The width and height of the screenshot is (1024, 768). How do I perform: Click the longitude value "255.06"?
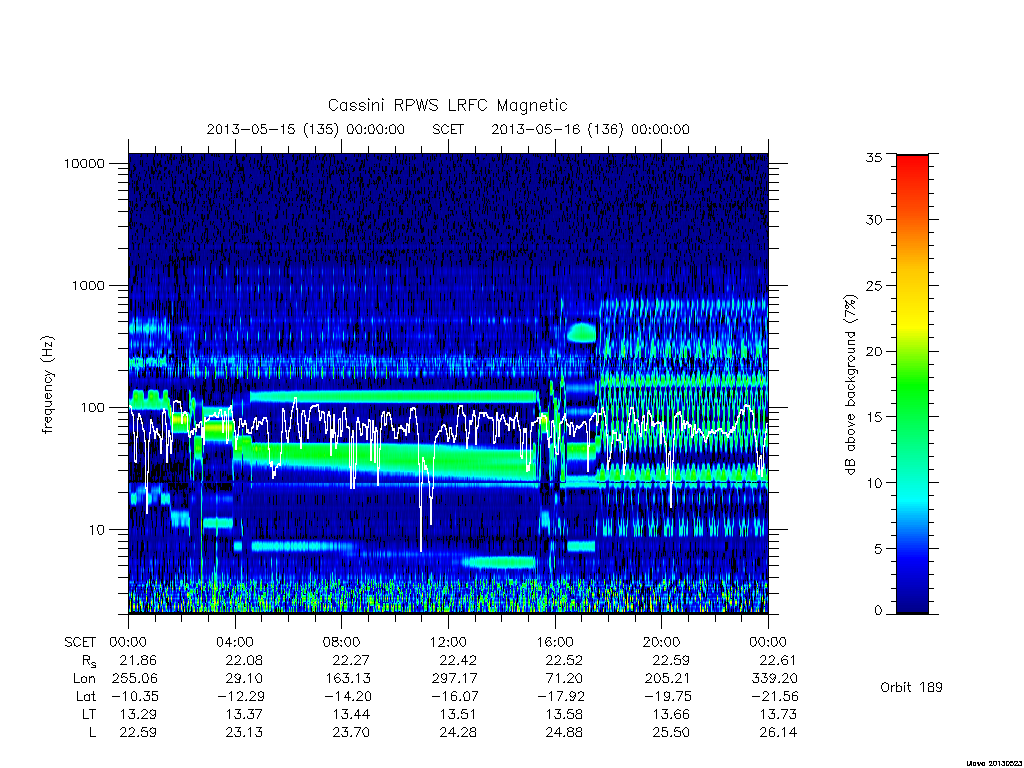[135, 679]
